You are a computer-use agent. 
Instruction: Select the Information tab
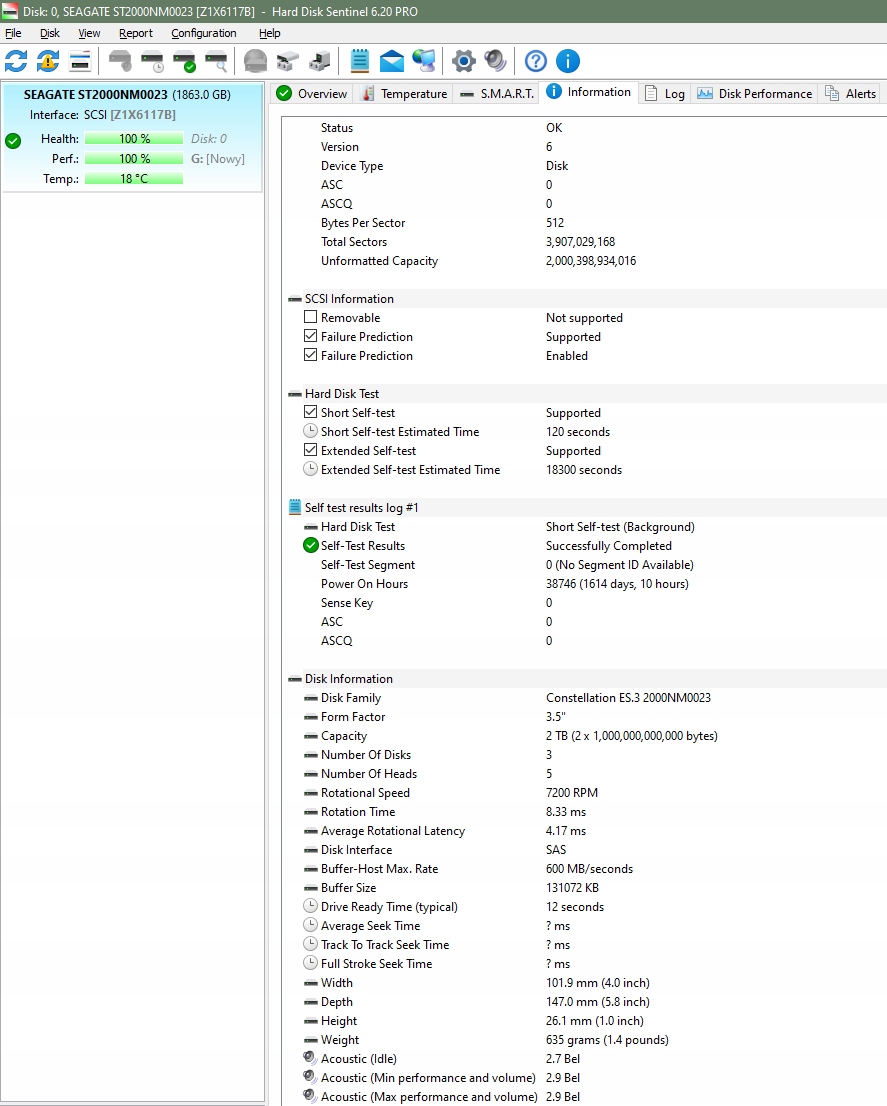tap(589, 92)
